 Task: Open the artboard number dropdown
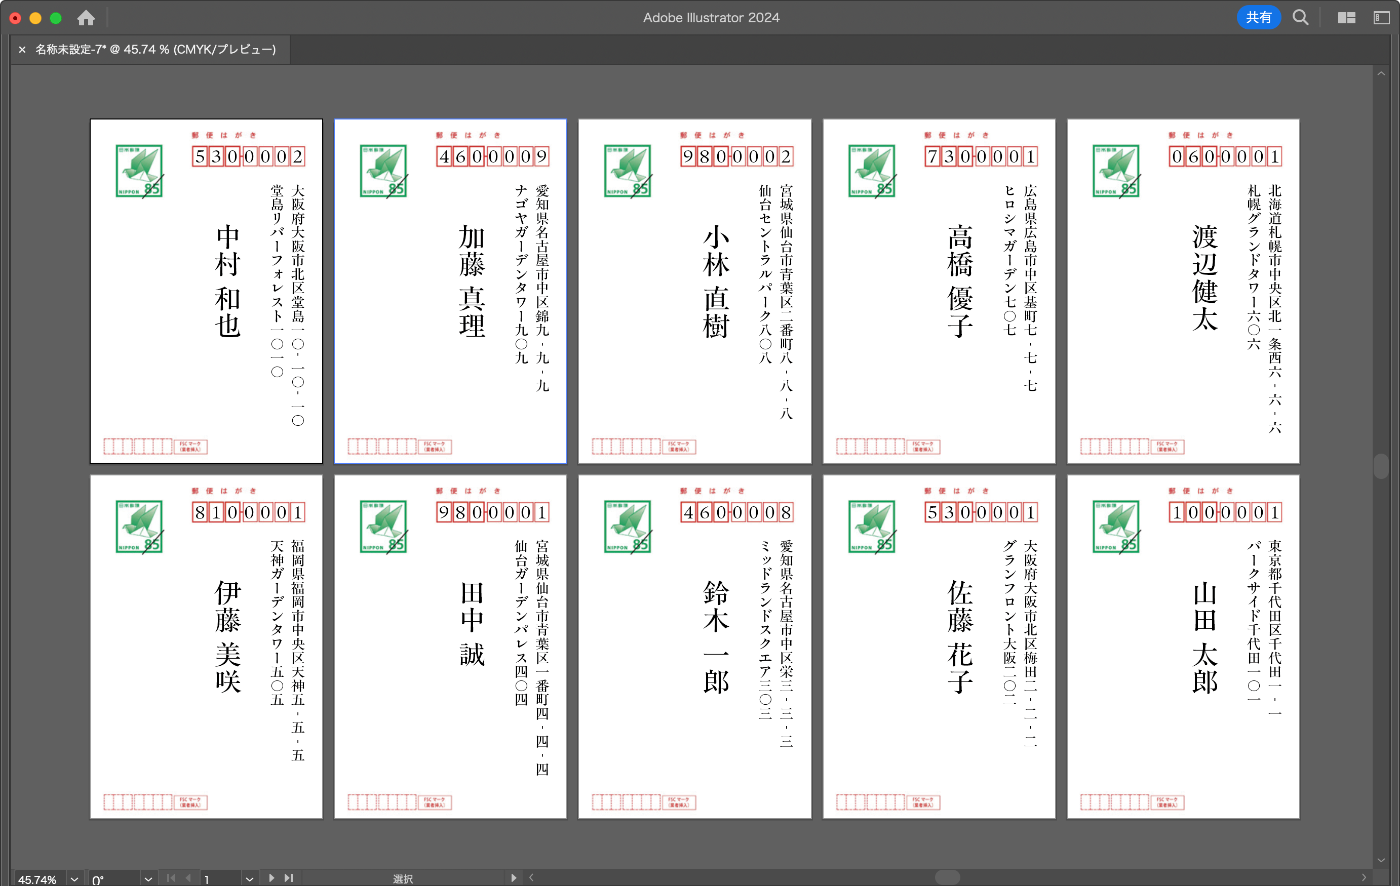[x=249, y=879]
